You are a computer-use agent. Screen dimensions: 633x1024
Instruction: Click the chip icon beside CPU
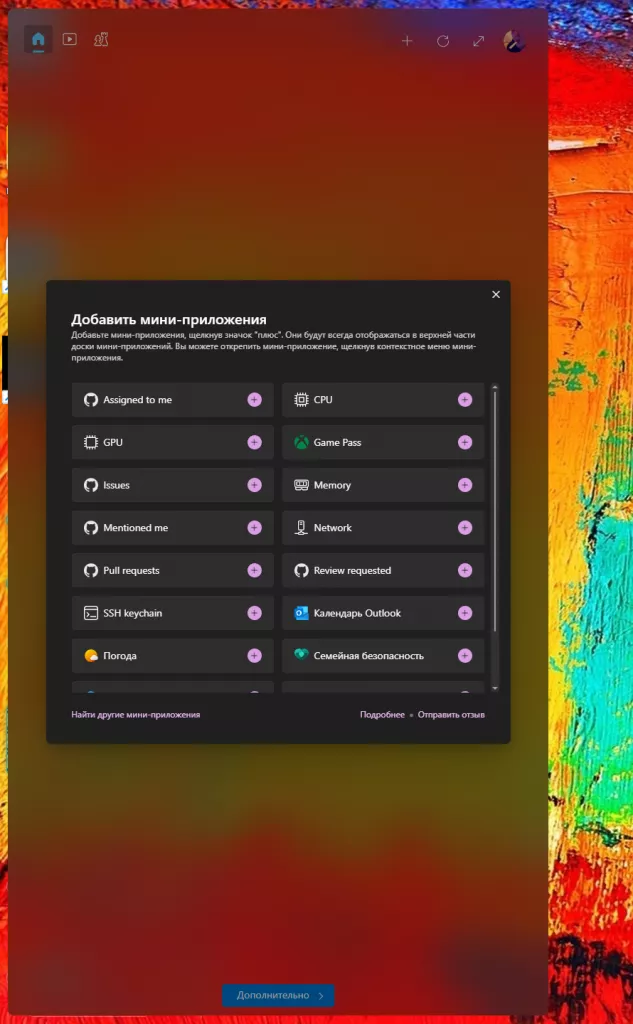(301, 400)
